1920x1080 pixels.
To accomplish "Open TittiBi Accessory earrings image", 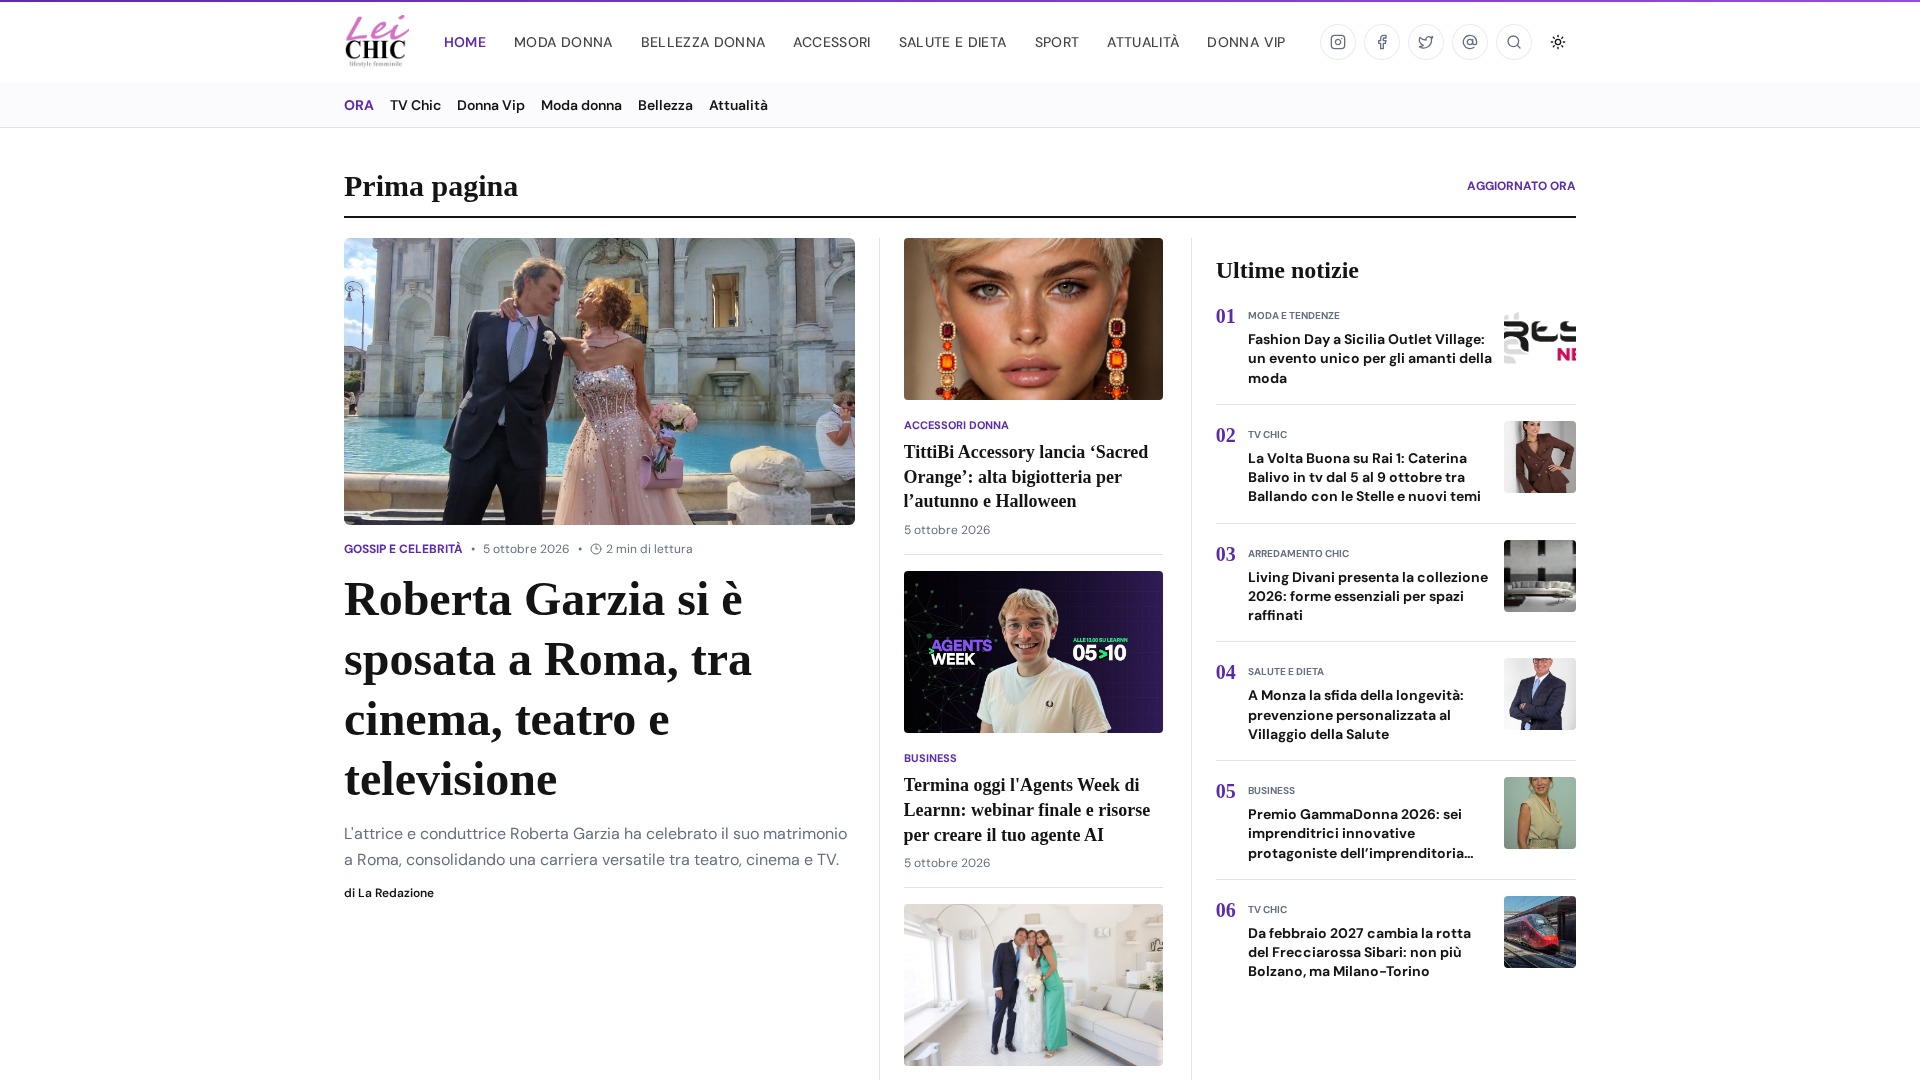I will coord(1033,319).
